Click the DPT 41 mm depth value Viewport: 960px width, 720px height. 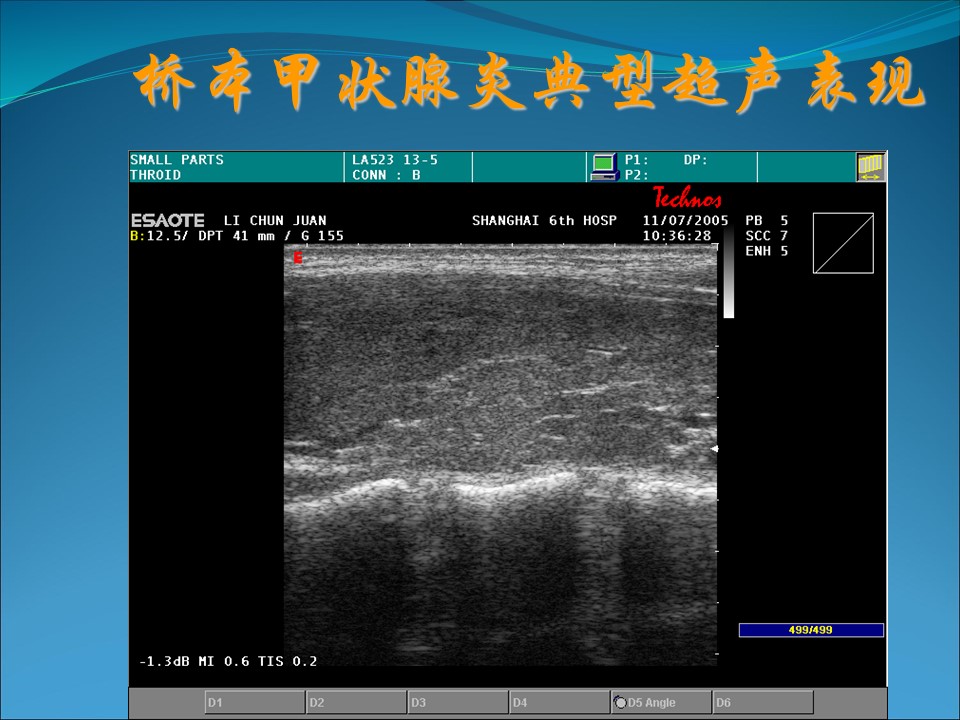236,236
